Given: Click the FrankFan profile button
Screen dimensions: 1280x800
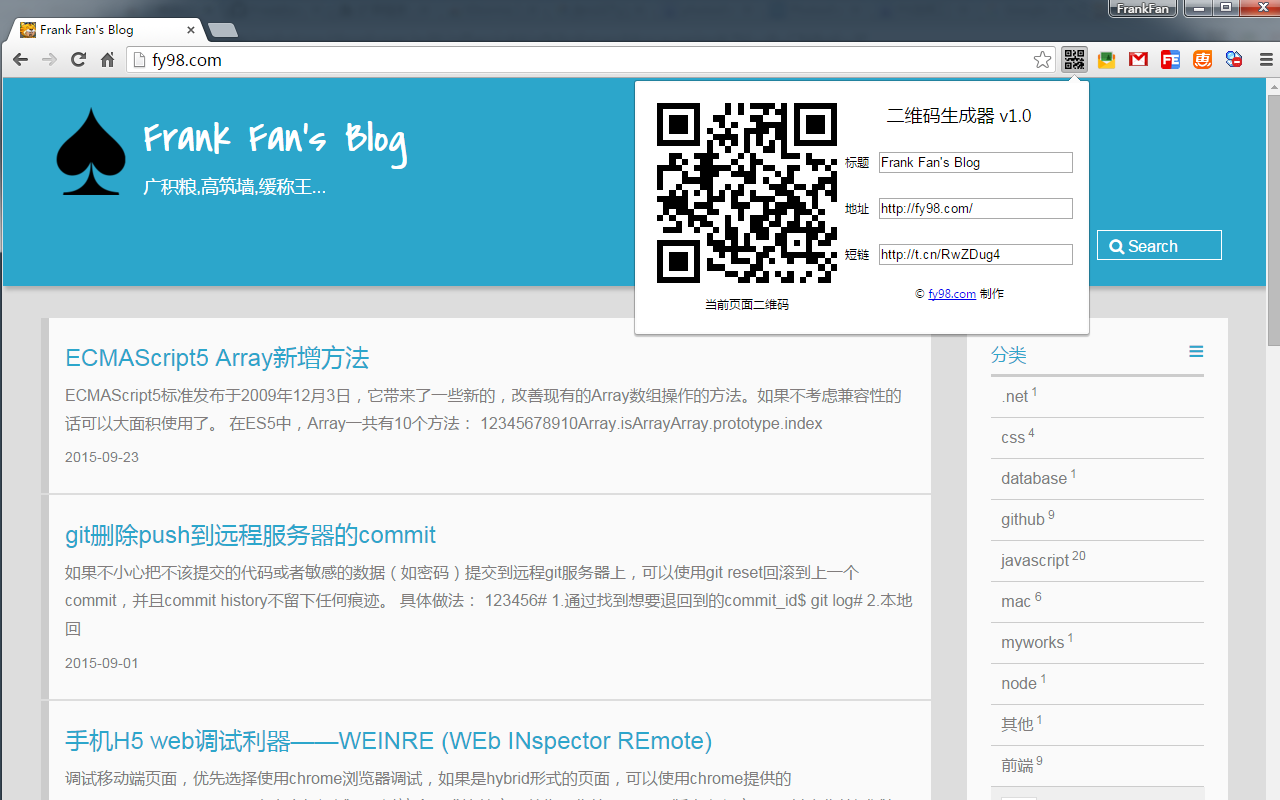Looking at the screenshot, I should (1142, 9).
